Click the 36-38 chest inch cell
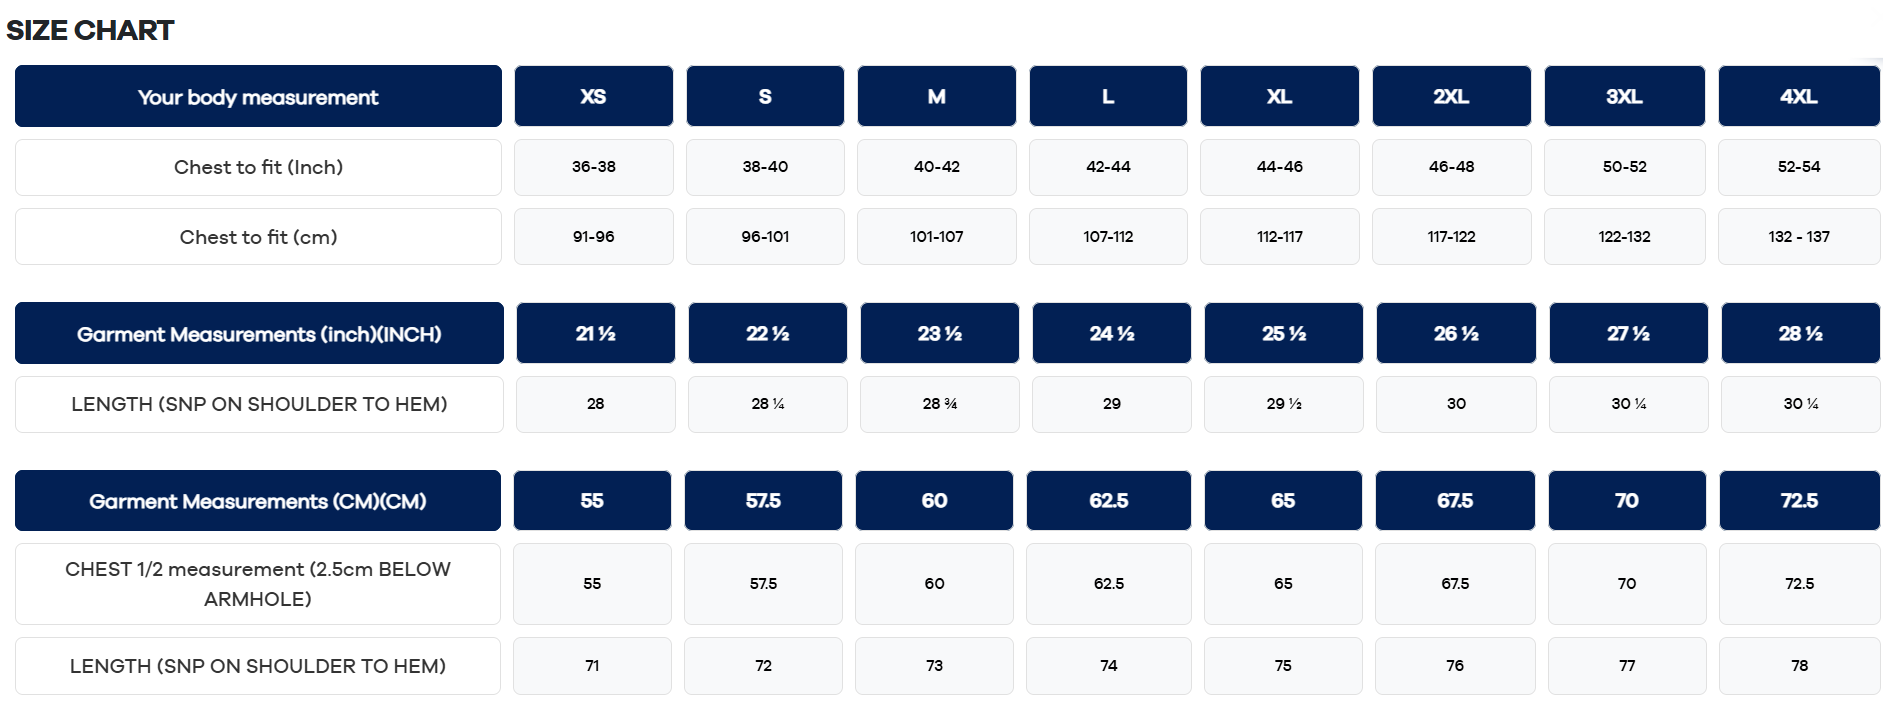 (x=593, y=167)
